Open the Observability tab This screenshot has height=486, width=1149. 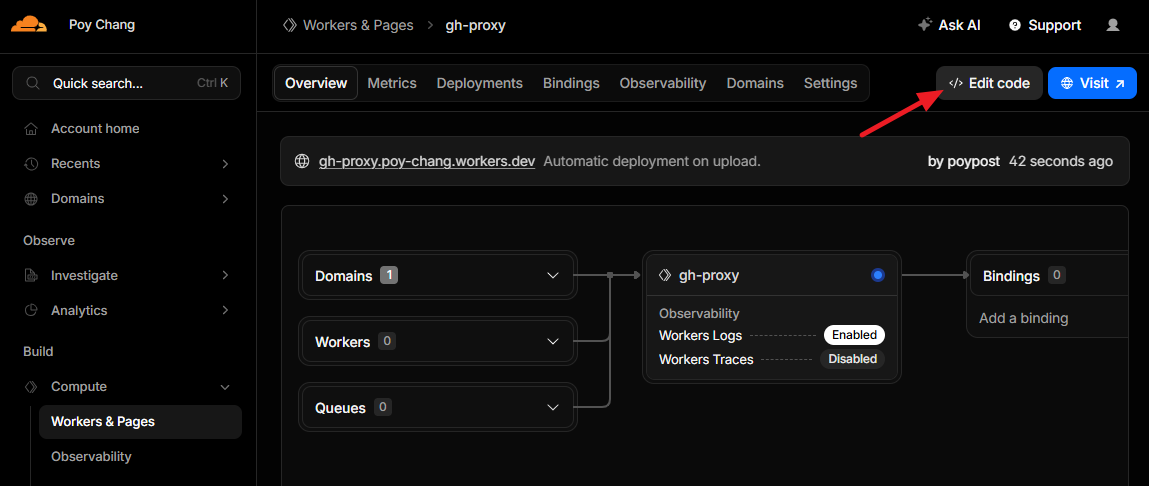click(x=663, y=84)
